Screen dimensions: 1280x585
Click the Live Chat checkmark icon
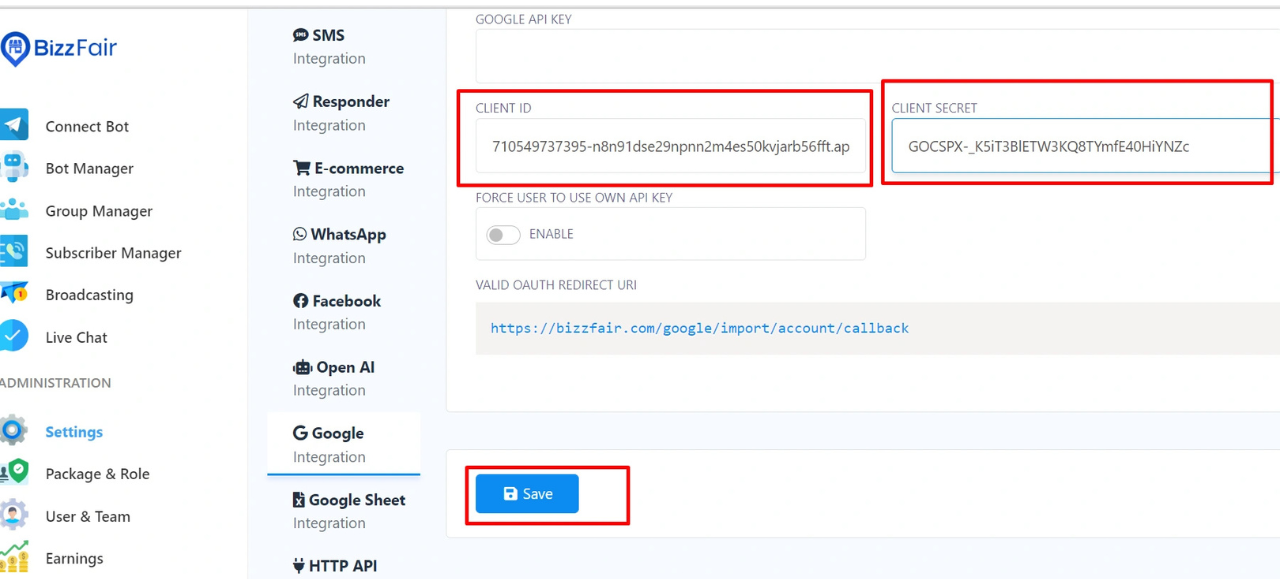(x=13, y=336)
